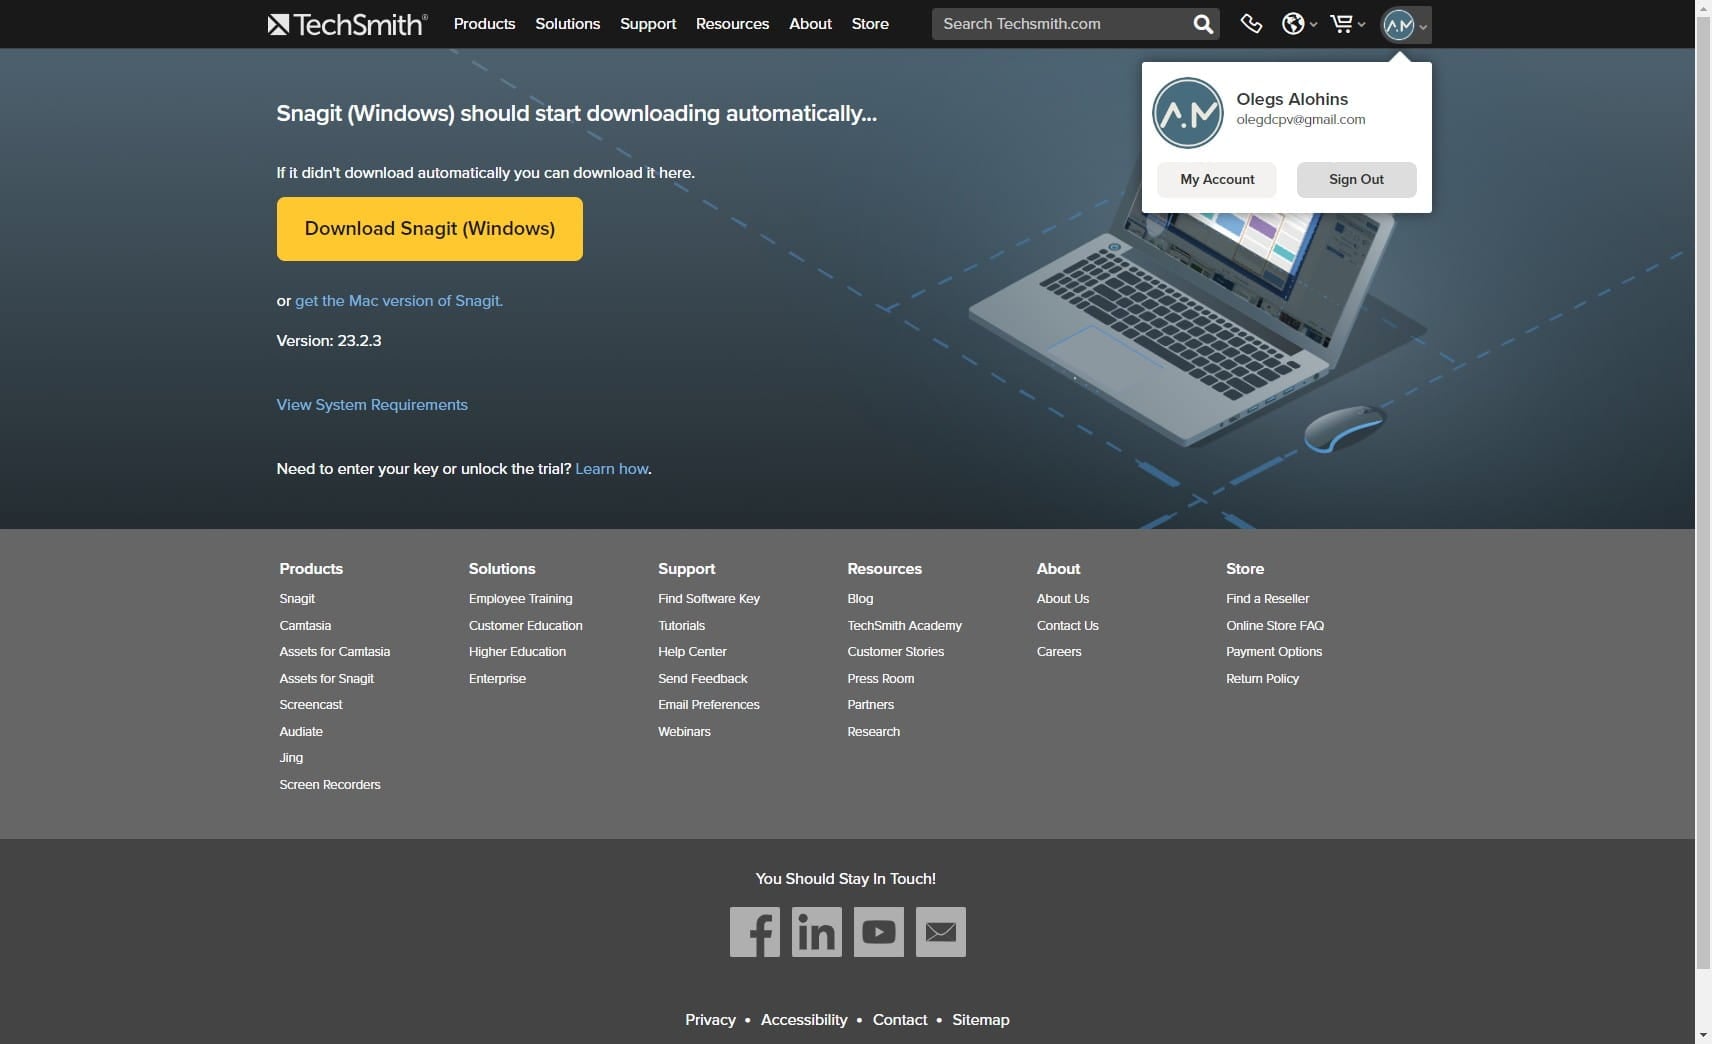Open Customer Stories link
This screenshot has width=1712, height=1044.
point(896,652)
